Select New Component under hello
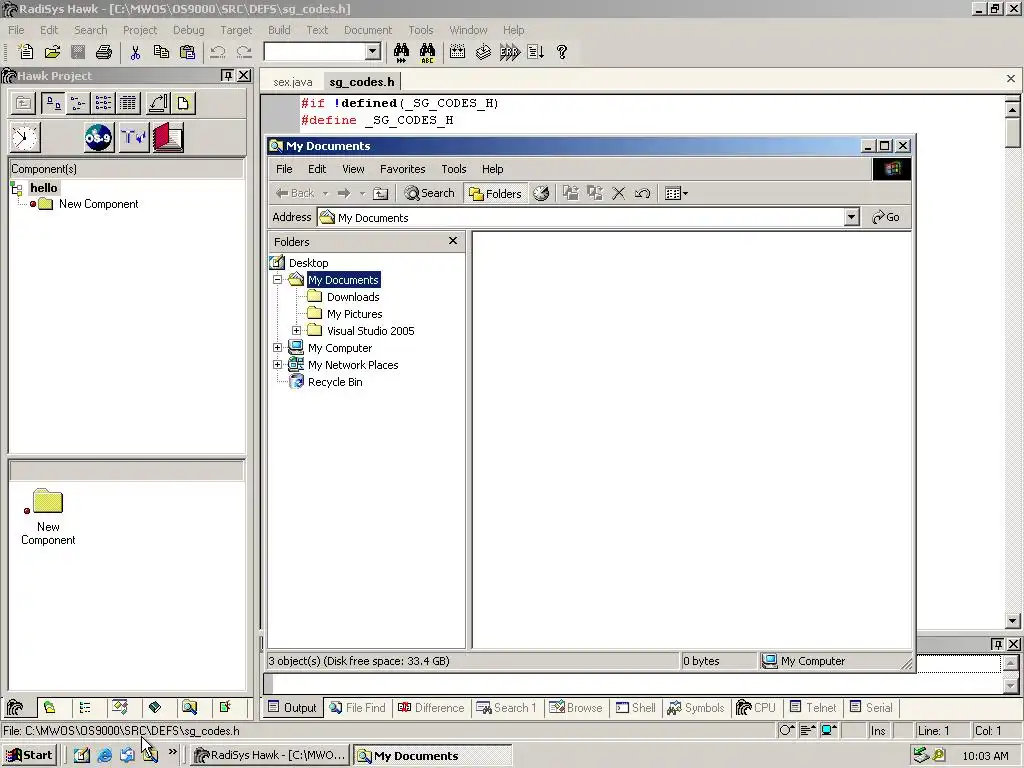The height and width of the screenshot is (768, 1024). pyautogui.click(x=98, y=204)
